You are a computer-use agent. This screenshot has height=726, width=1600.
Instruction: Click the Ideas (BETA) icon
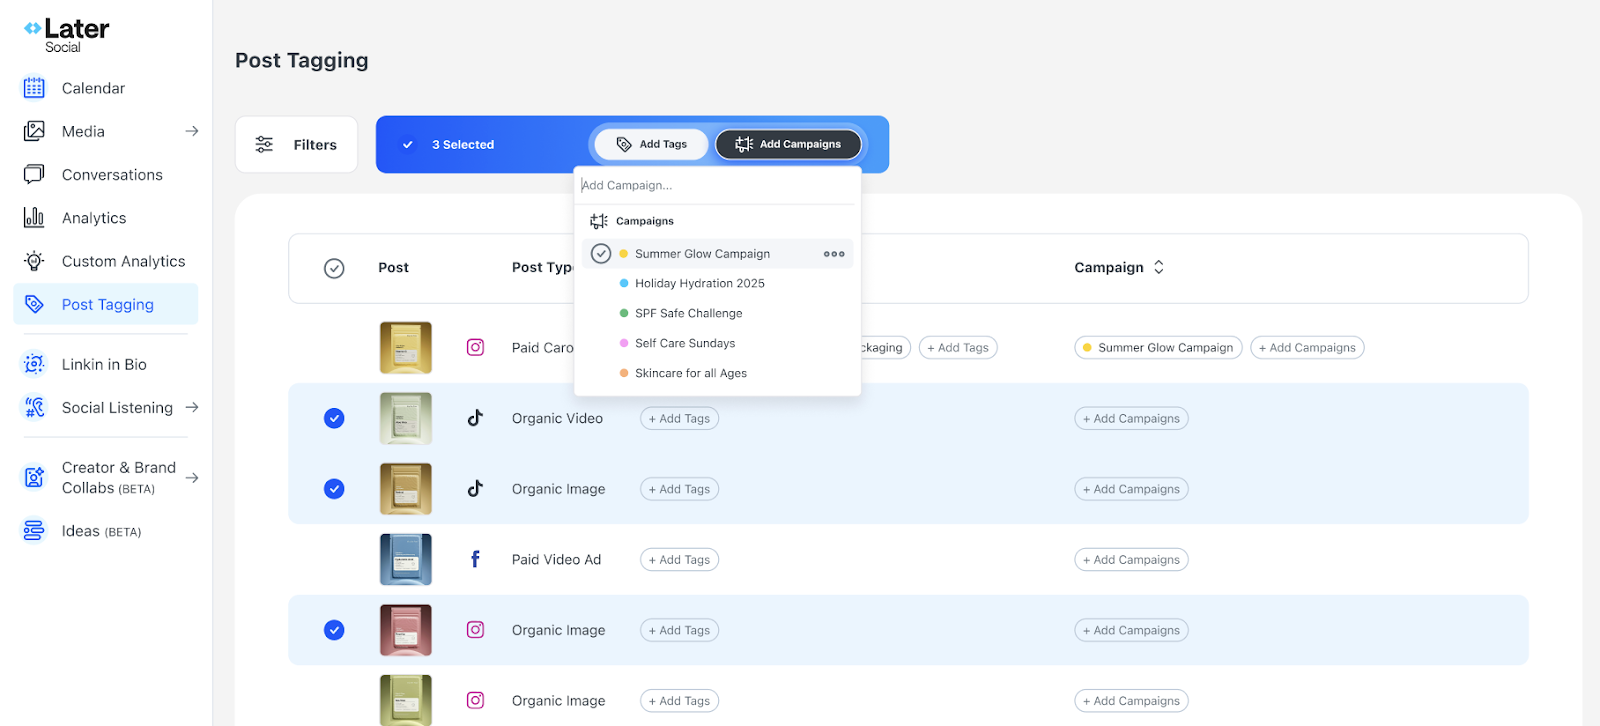tap(34, 530)
